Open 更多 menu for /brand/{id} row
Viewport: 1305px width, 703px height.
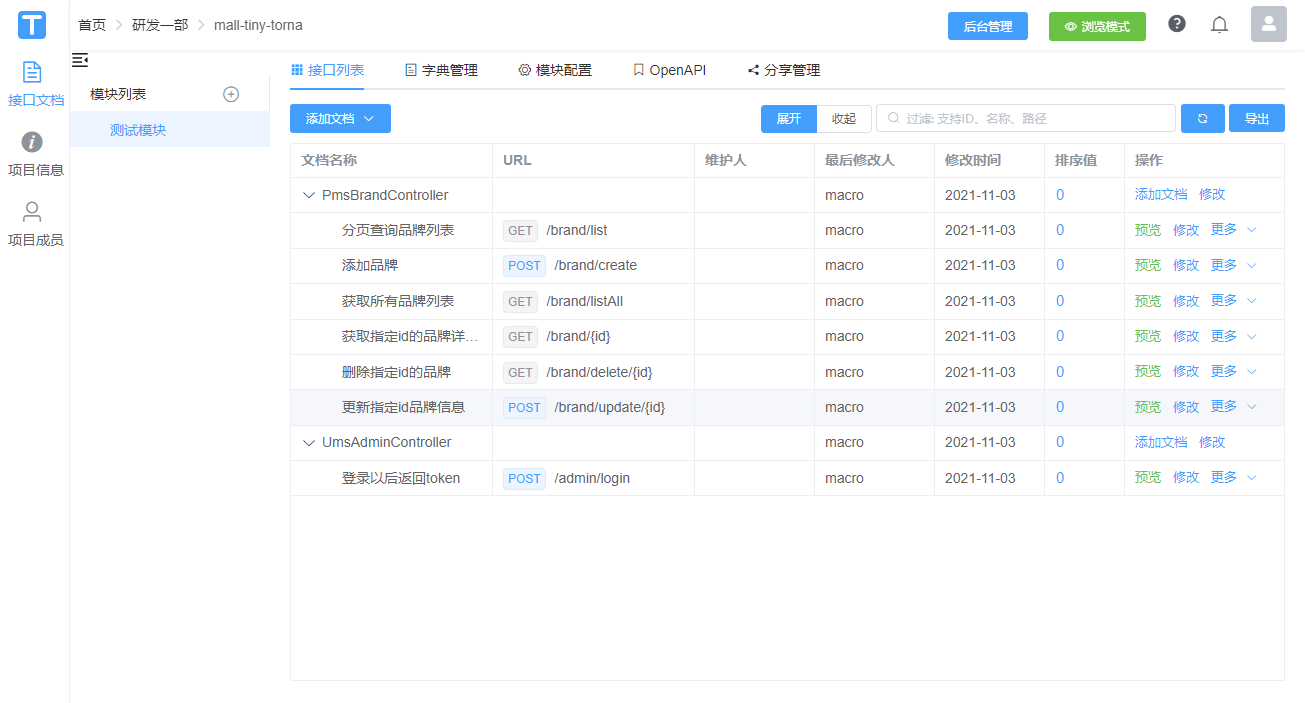pos(1233,336)
